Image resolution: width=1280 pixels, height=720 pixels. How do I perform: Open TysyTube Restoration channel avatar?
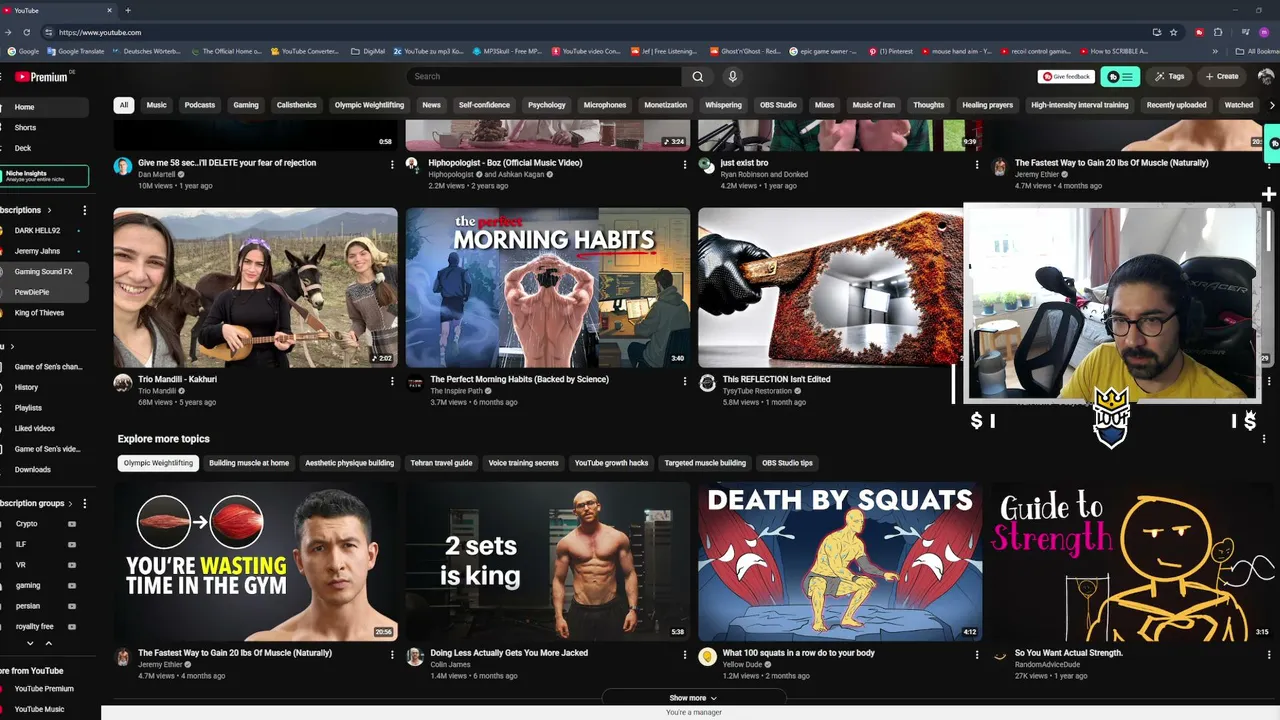707,383
